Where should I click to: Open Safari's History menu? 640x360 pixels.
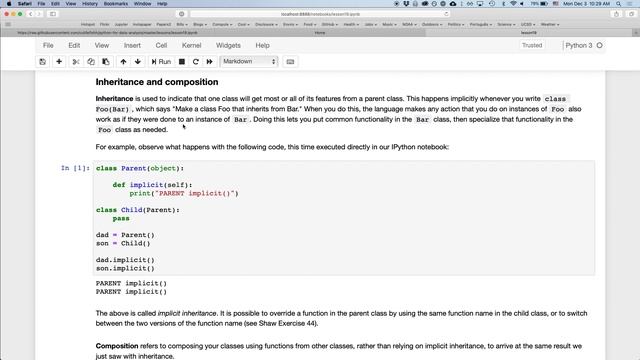(x=90, y=4)
